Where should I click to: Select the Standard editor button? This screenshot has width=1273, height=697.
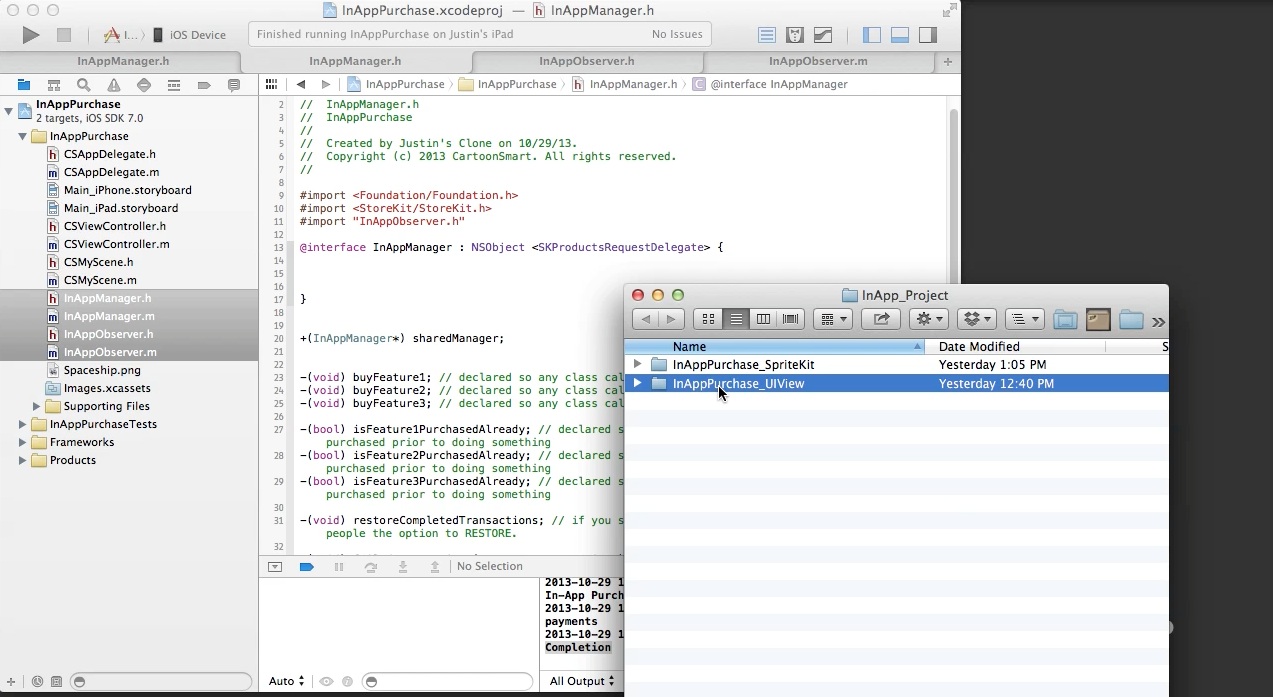pos(767,35)
